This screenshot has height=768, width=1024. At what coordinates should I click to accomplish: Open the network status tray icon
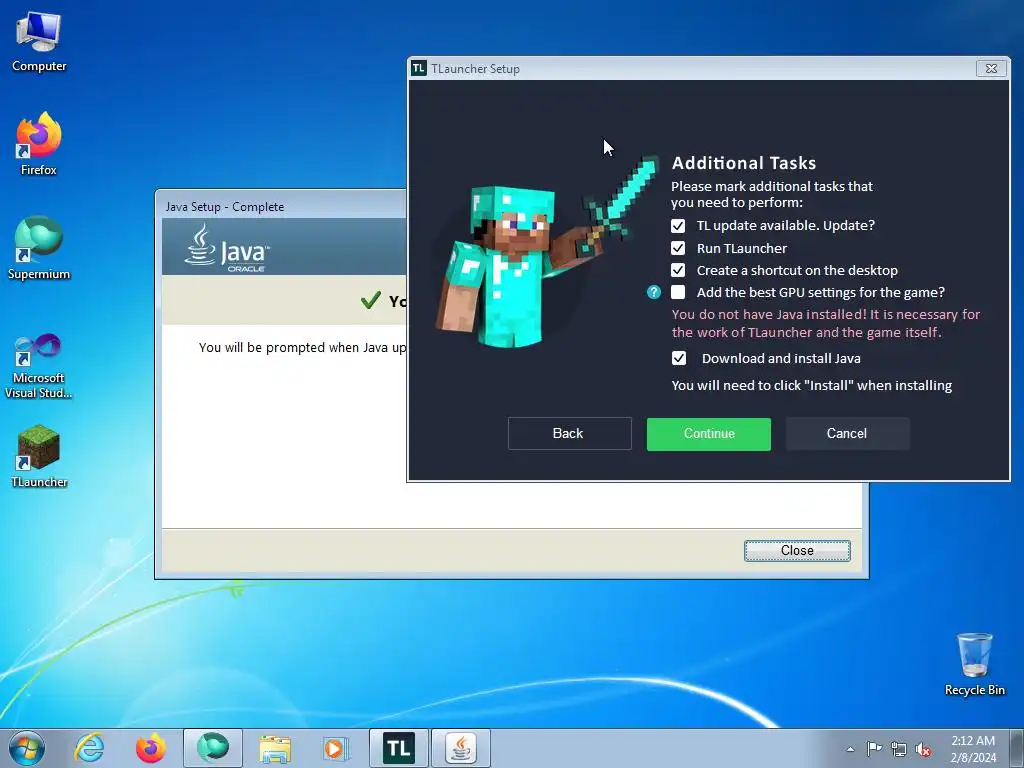point(899,749)
